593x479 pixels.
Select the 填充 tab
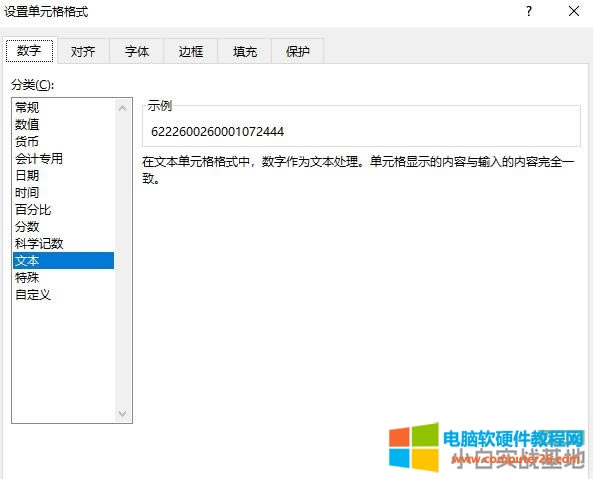244,51
